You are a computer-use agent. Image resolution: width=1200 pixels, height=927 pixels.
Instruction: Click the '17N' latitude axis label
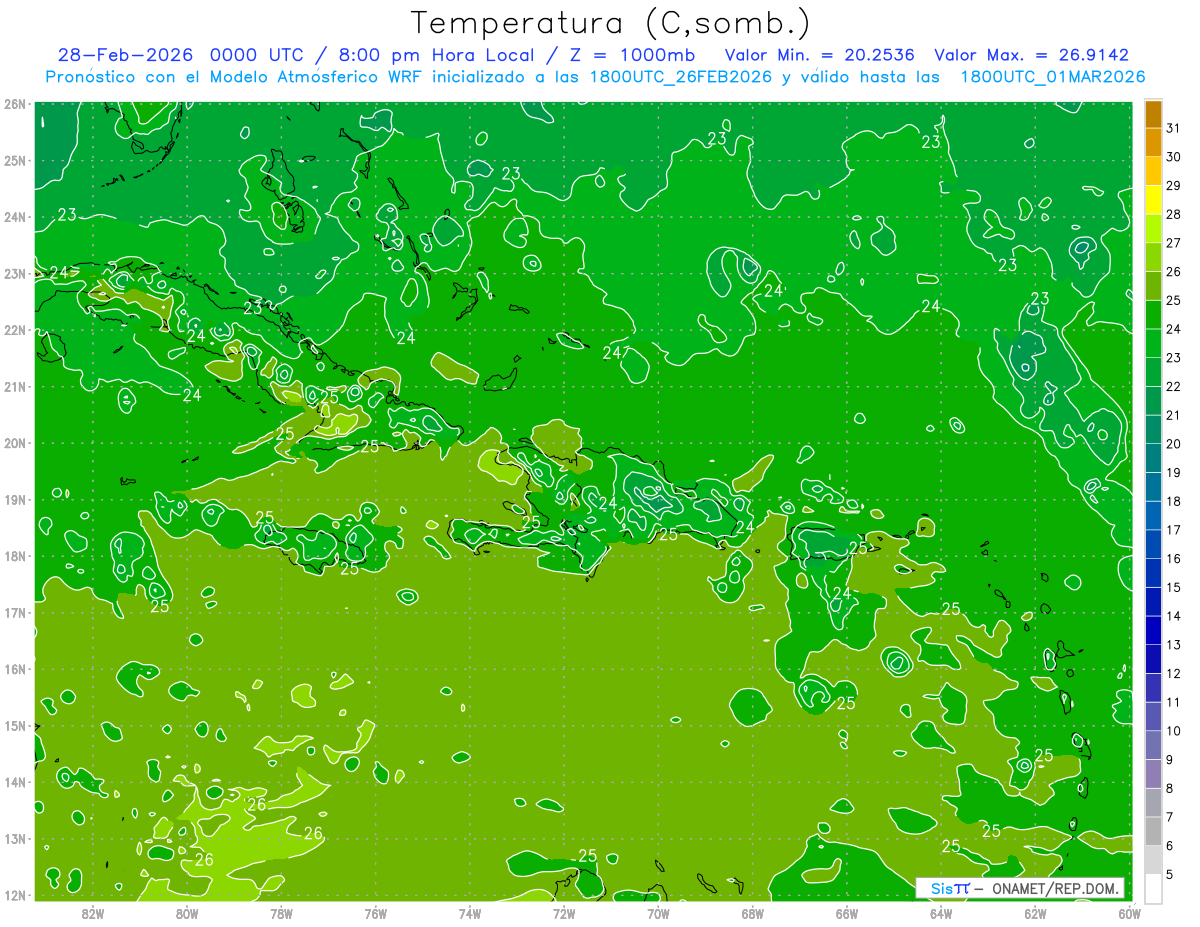tap(15, 613)
